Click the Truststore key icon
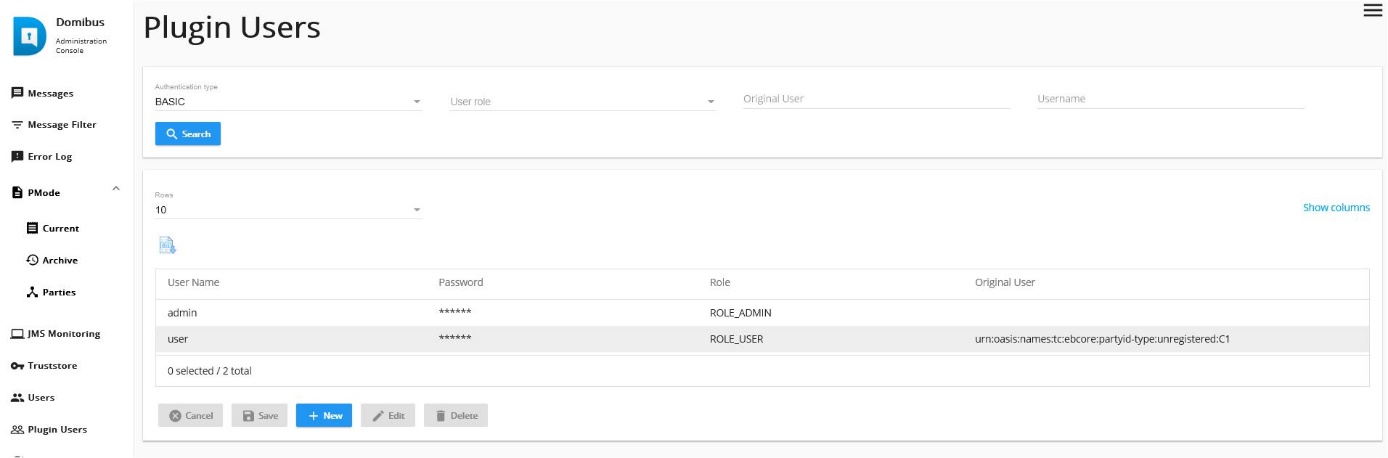The image size is (1388, 458). pos(17,366)
